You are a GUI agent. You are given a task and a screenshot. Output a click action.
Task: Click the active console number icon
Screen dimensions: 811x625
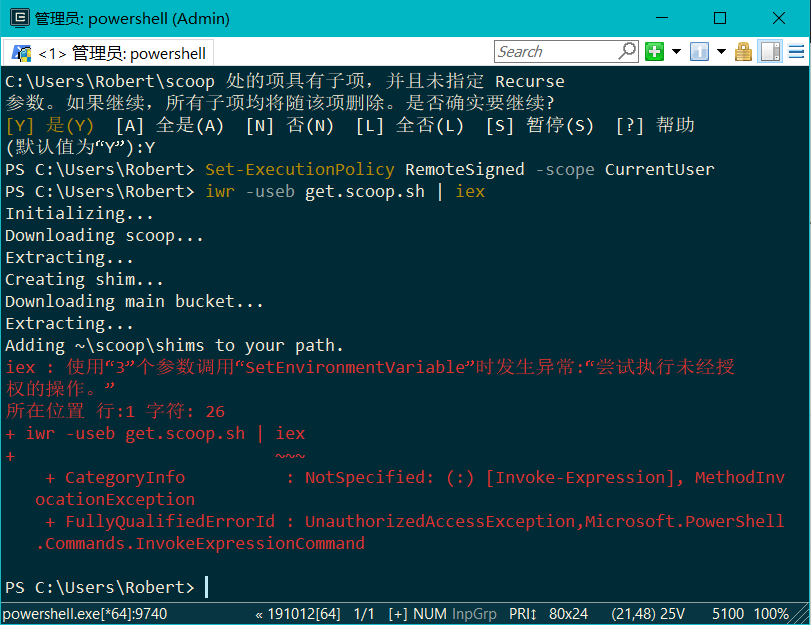(699, 52)
